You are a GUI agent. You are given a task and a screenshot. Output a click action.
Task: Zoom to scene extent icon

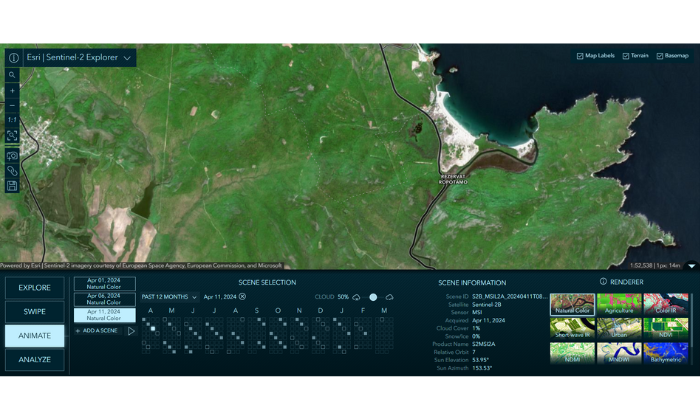[x=12, y=135]
